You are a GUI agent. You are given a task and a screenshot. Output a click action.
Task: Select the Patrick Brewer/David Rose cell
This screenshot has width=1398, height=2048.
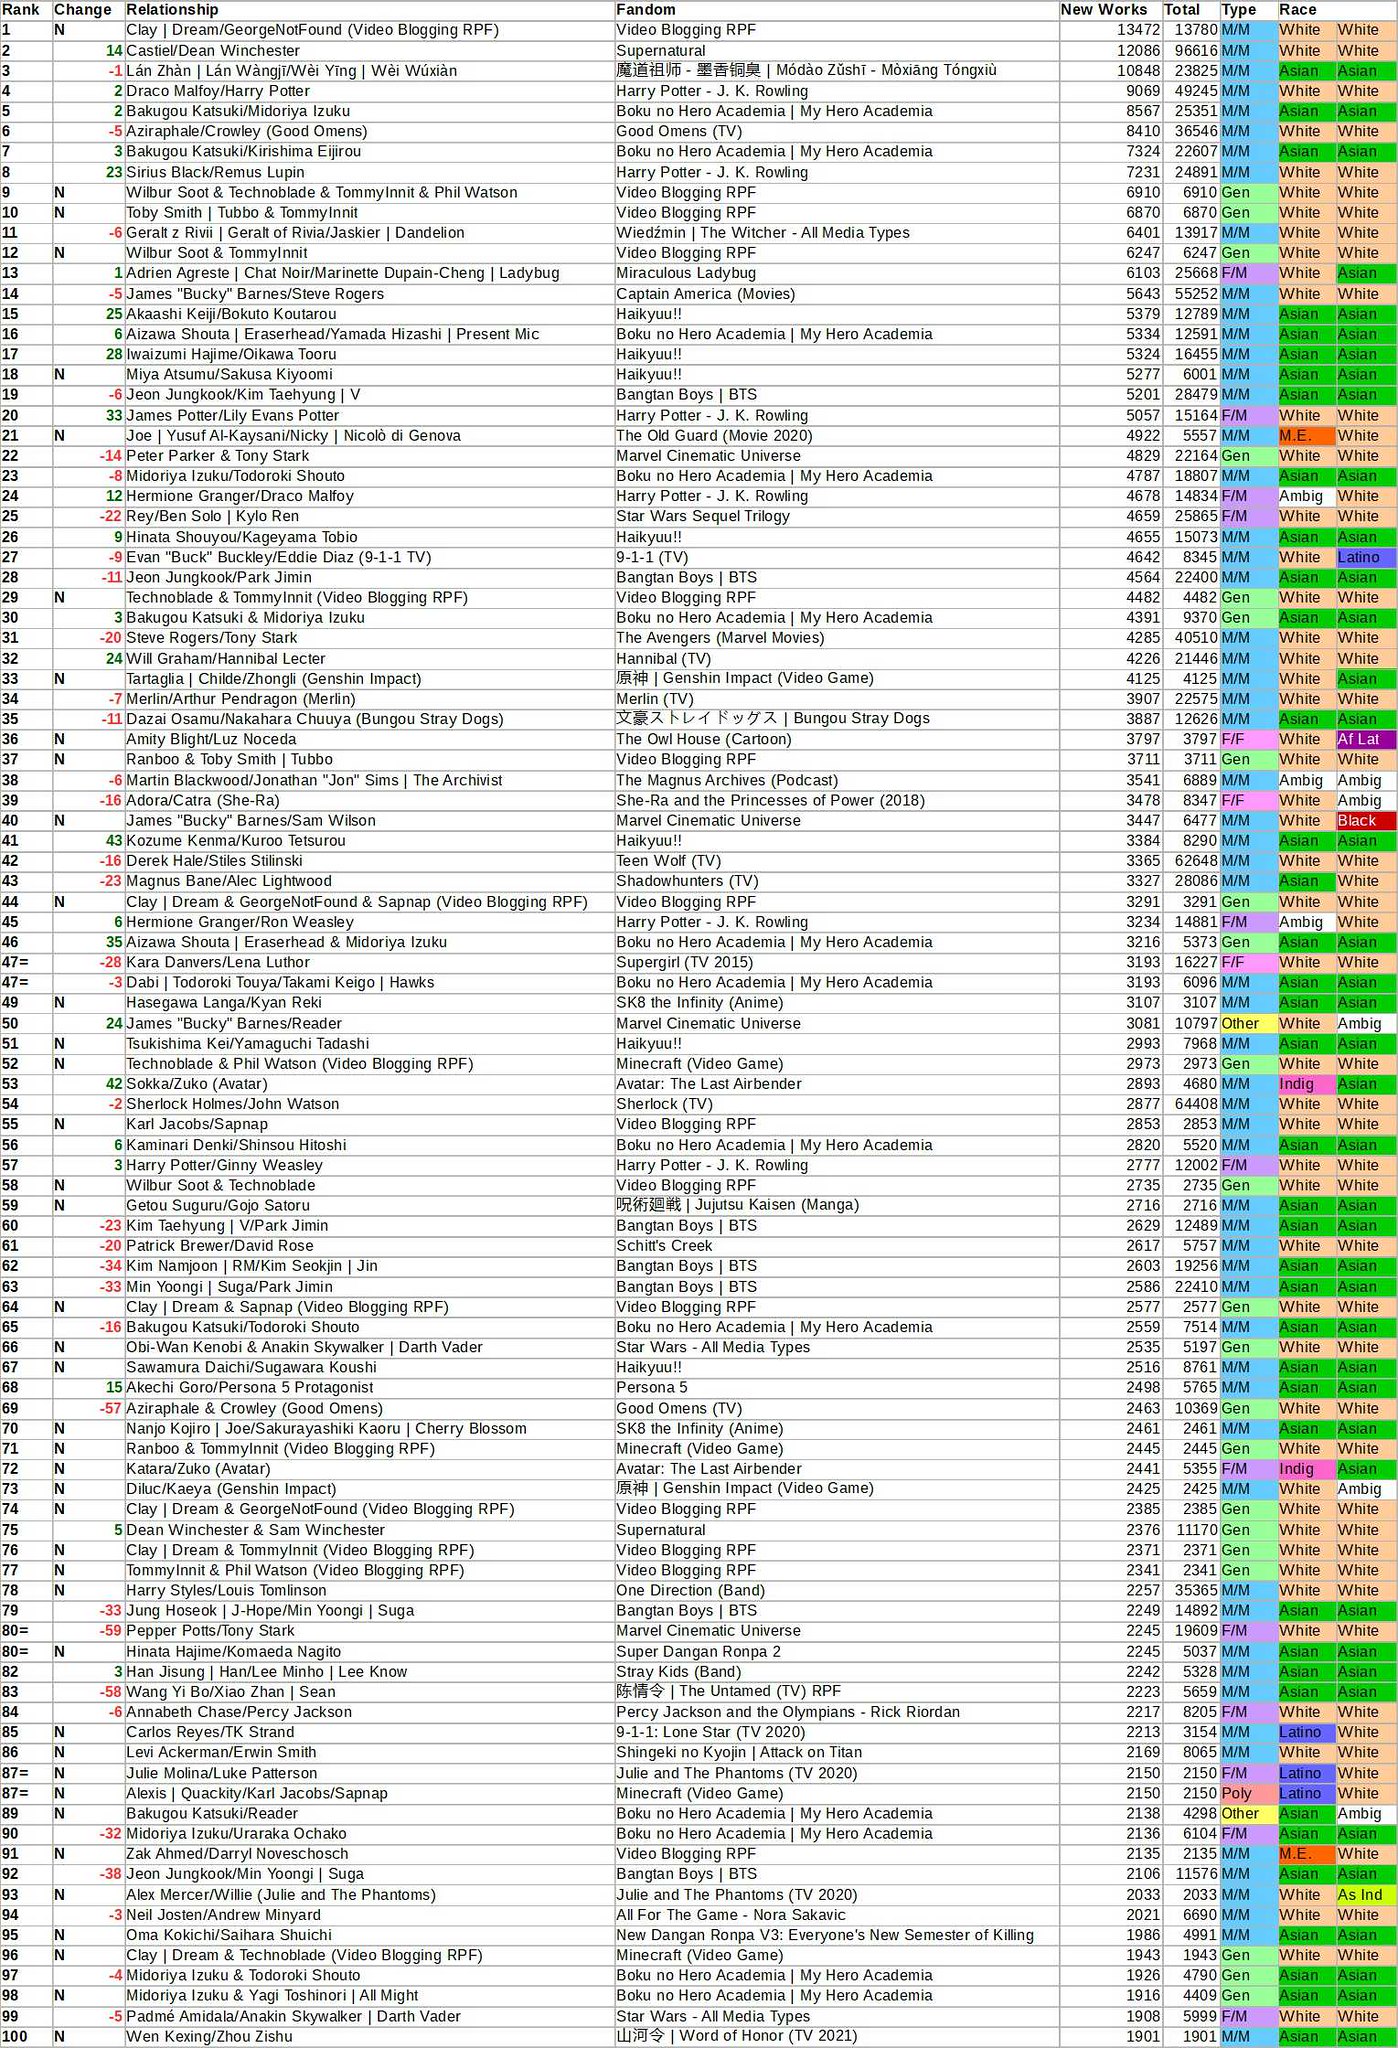pyautogui.click(x=369, y=1246)
